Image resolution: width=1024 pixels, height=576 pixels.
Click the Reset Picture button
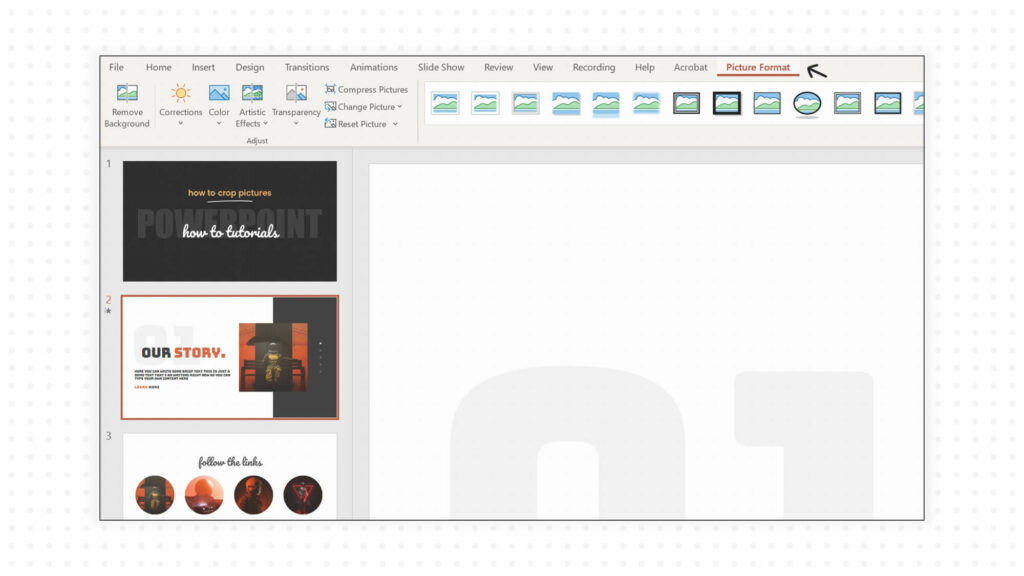click(x=356, y=123)
